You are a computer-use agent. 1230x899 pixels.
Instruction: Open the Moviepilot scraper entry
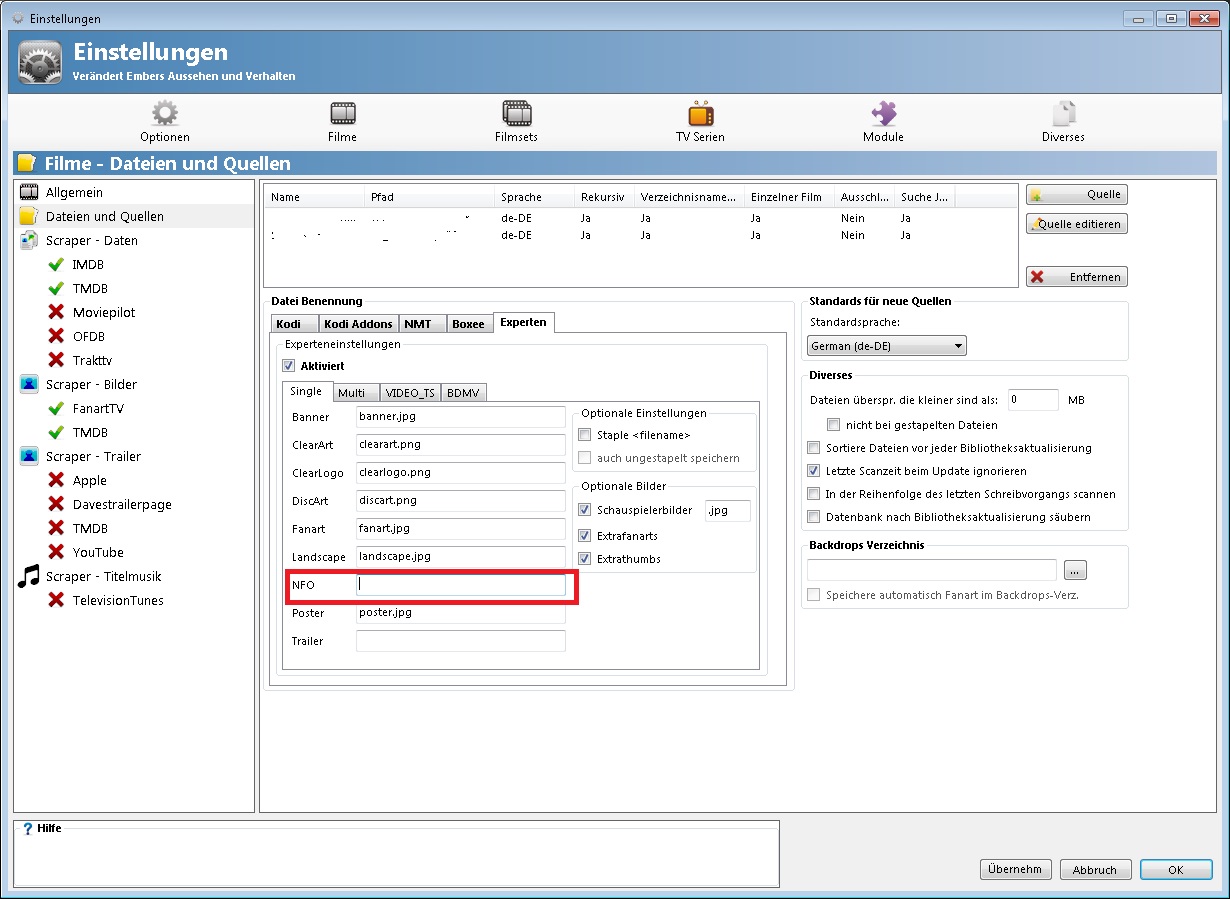(103, 312)
